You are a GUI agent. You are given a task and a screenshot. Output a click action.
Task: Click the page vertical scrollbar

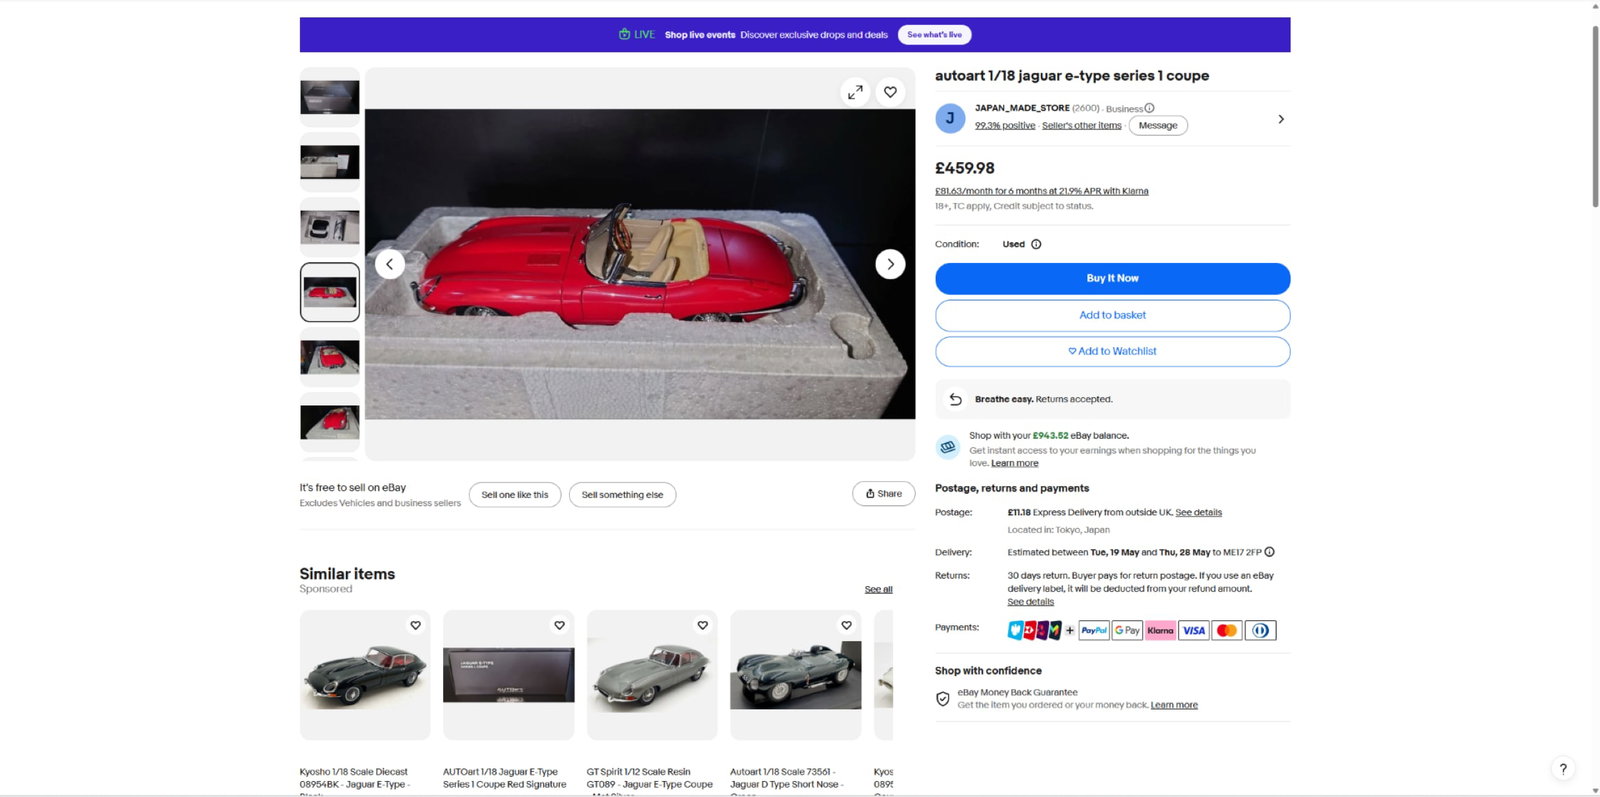coord(1595,115)
